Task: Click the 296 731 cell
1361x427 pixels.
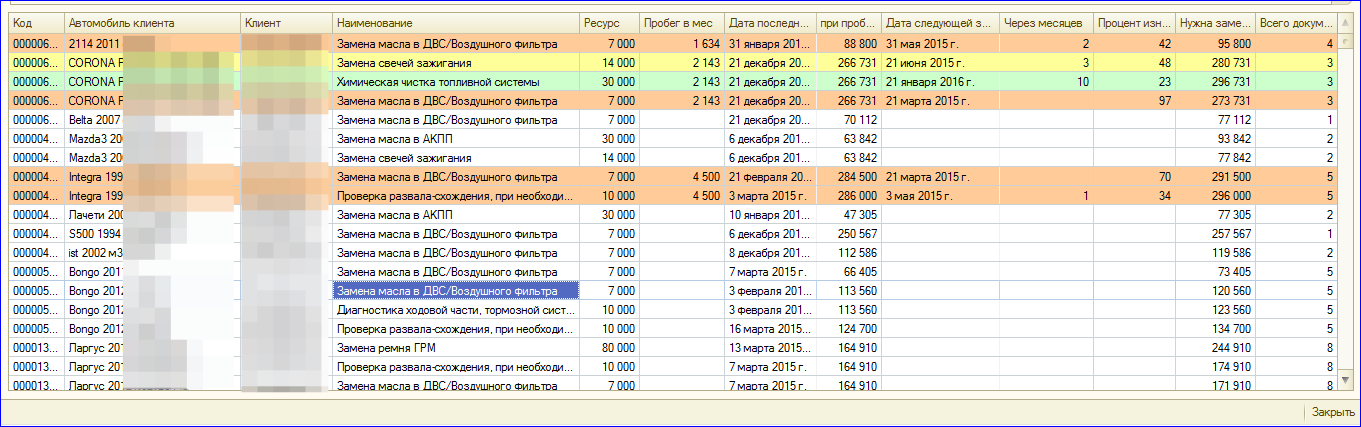Action: (1215, 82)
